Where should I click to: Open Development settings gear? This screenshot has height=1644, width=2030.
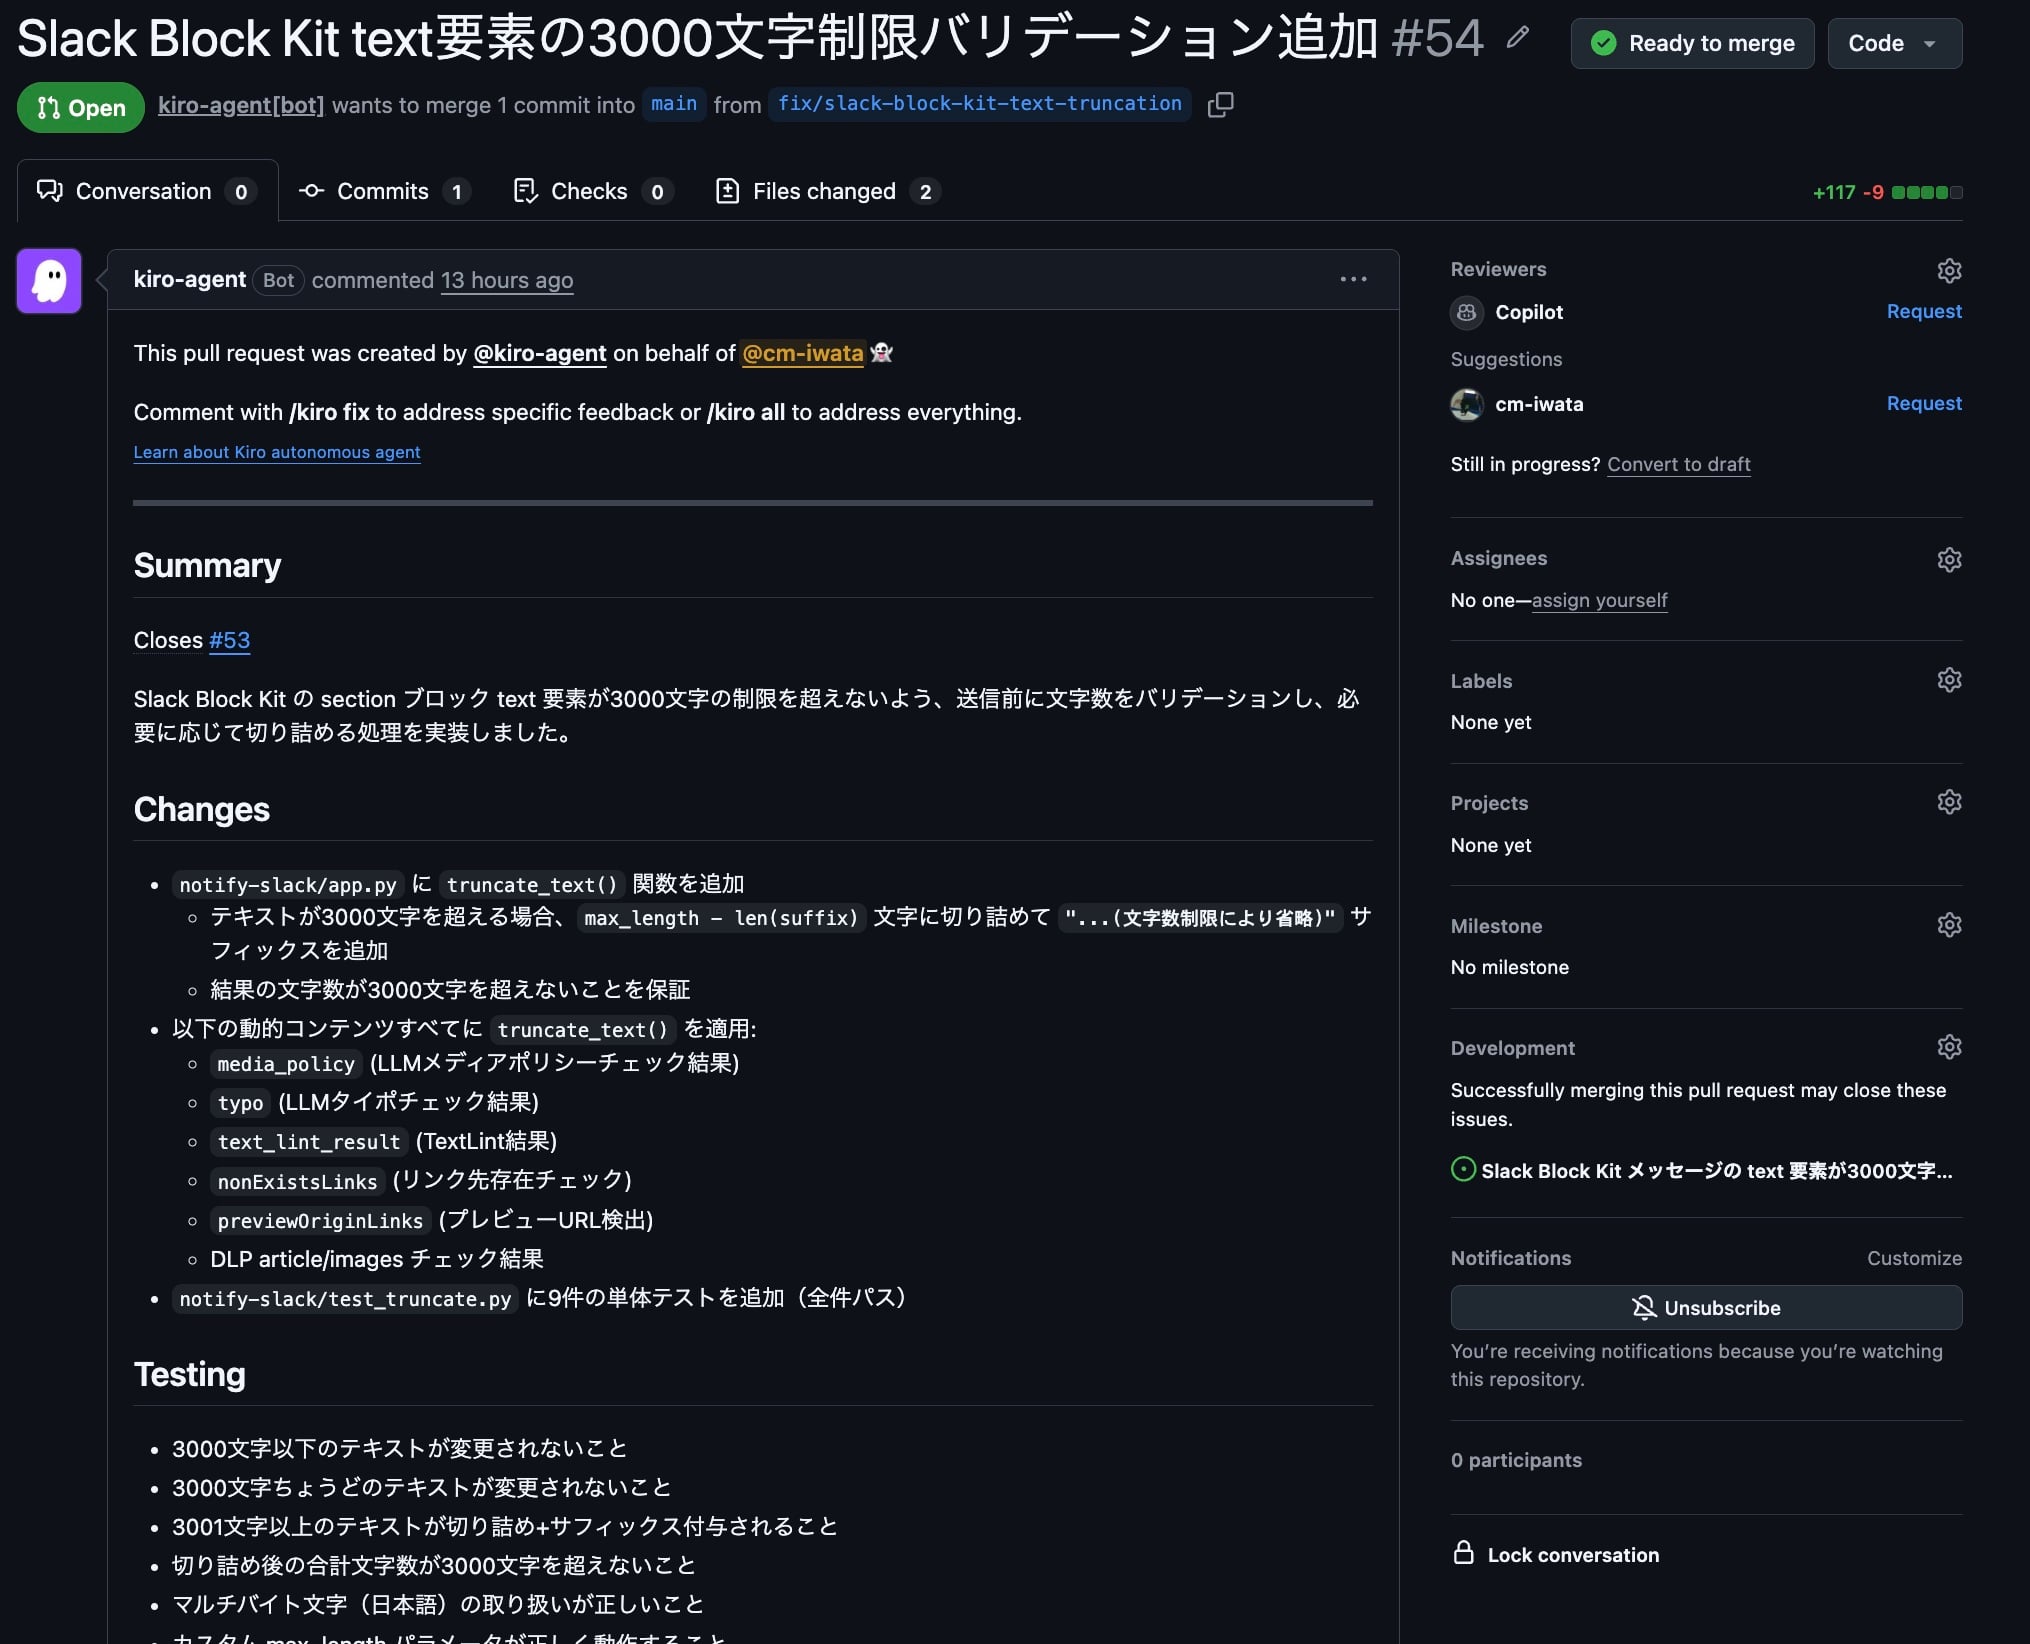coord(1949,1047)
